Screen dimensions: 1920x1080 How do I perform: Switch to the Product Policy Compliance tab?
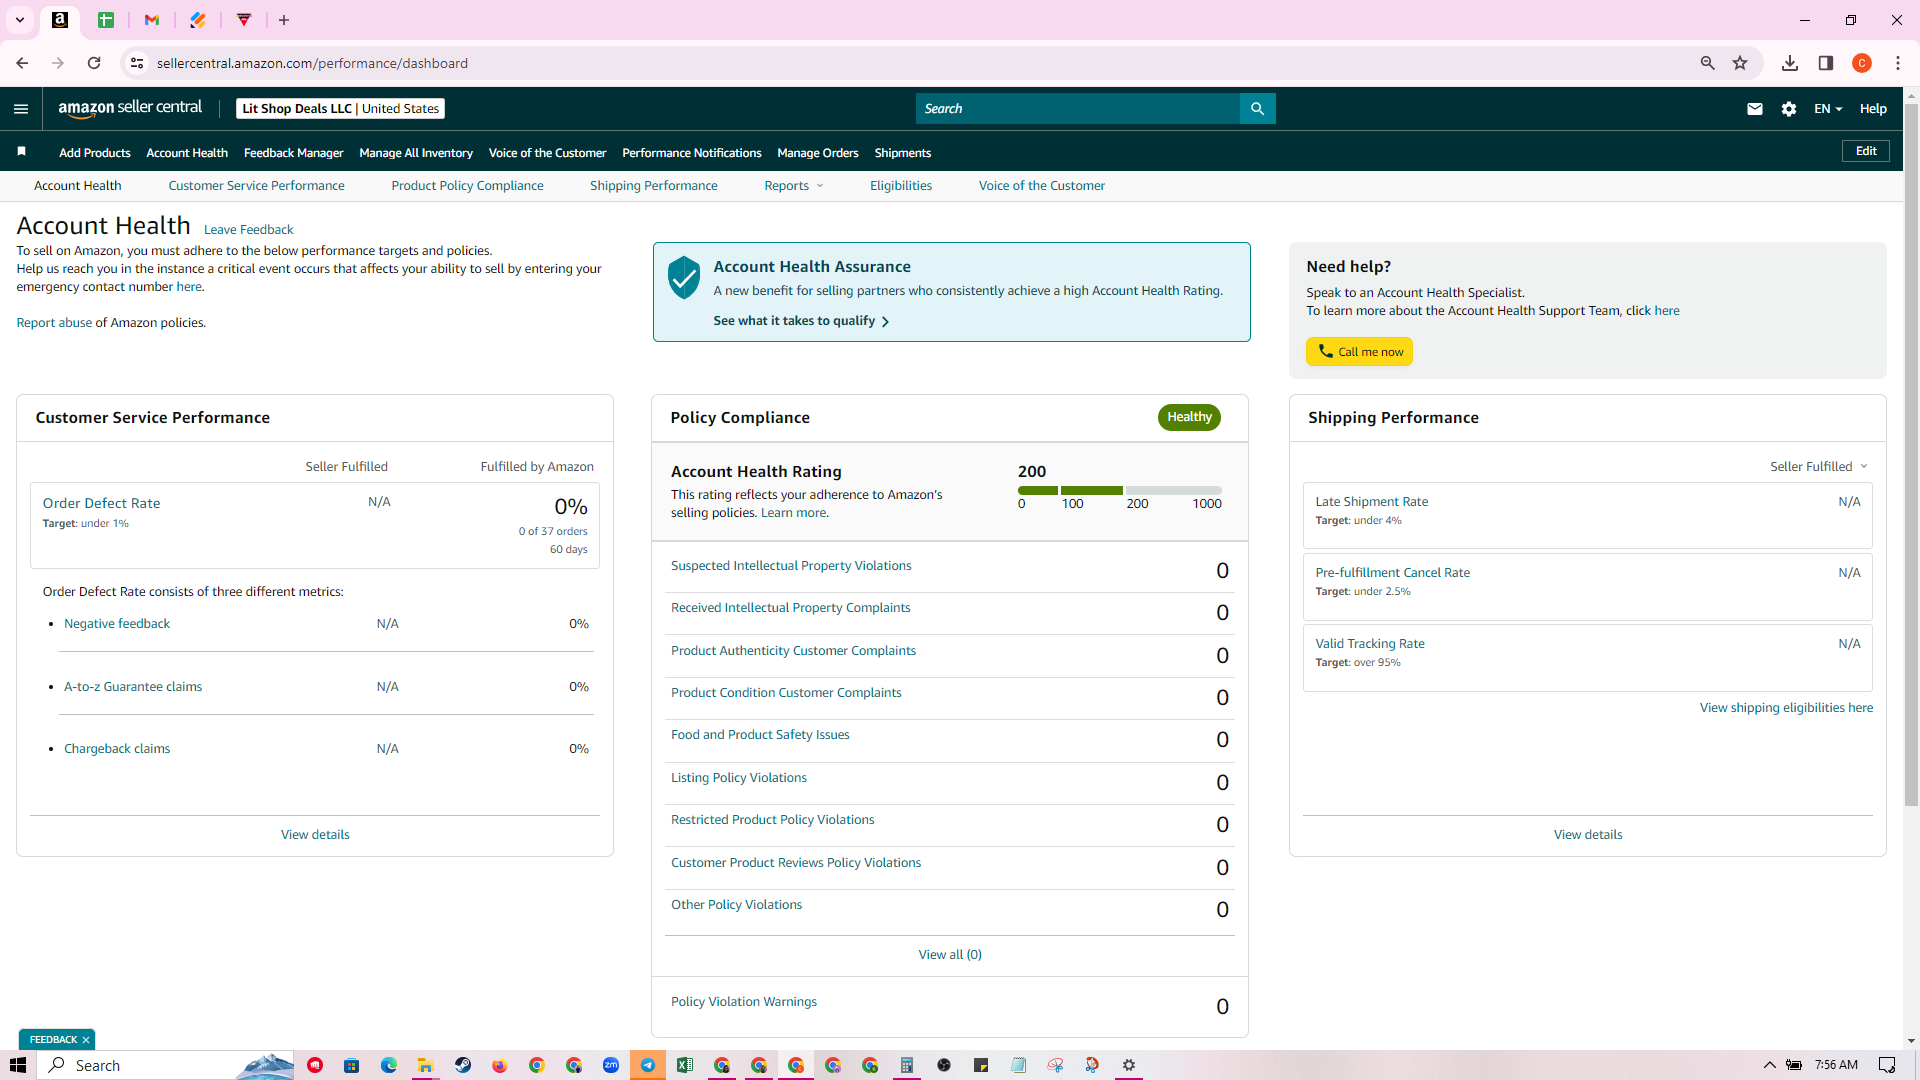[x=467, y=186]
